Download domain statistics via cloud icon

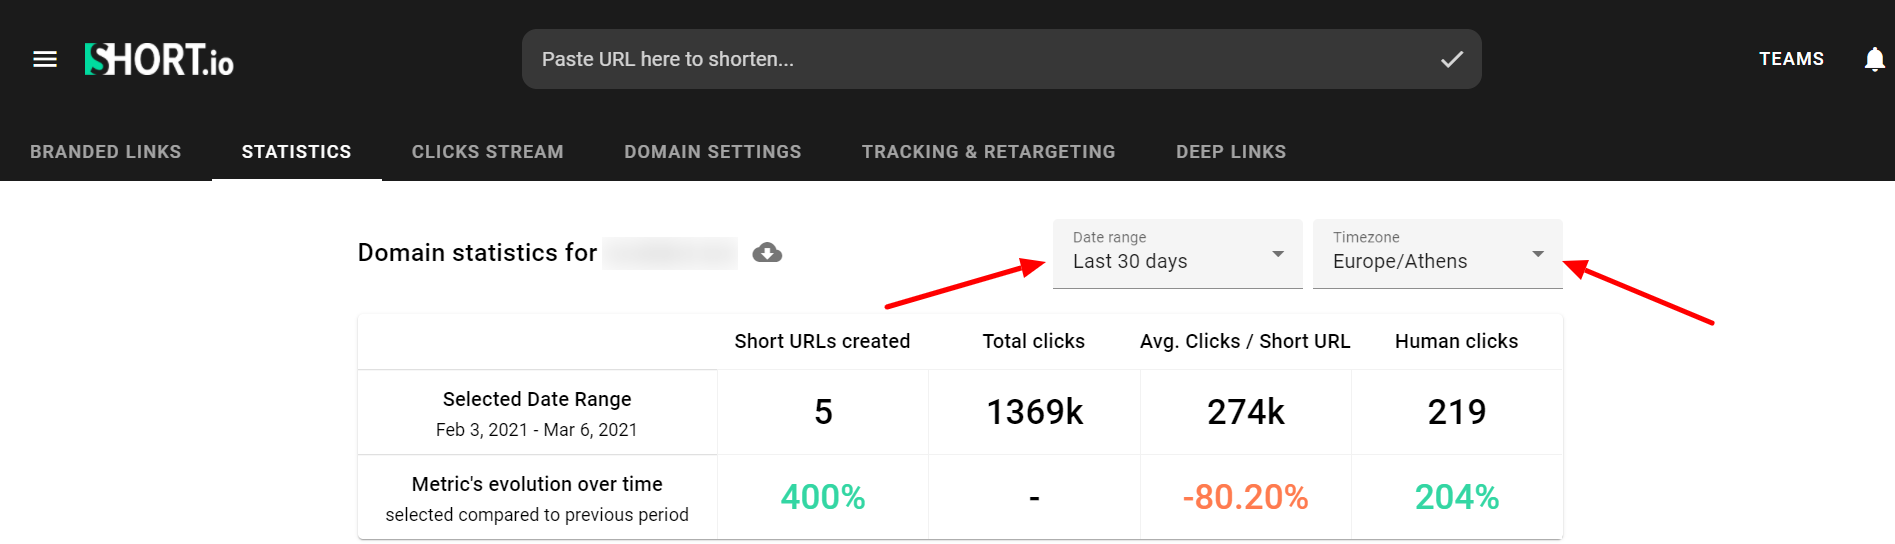coord(767,252)
